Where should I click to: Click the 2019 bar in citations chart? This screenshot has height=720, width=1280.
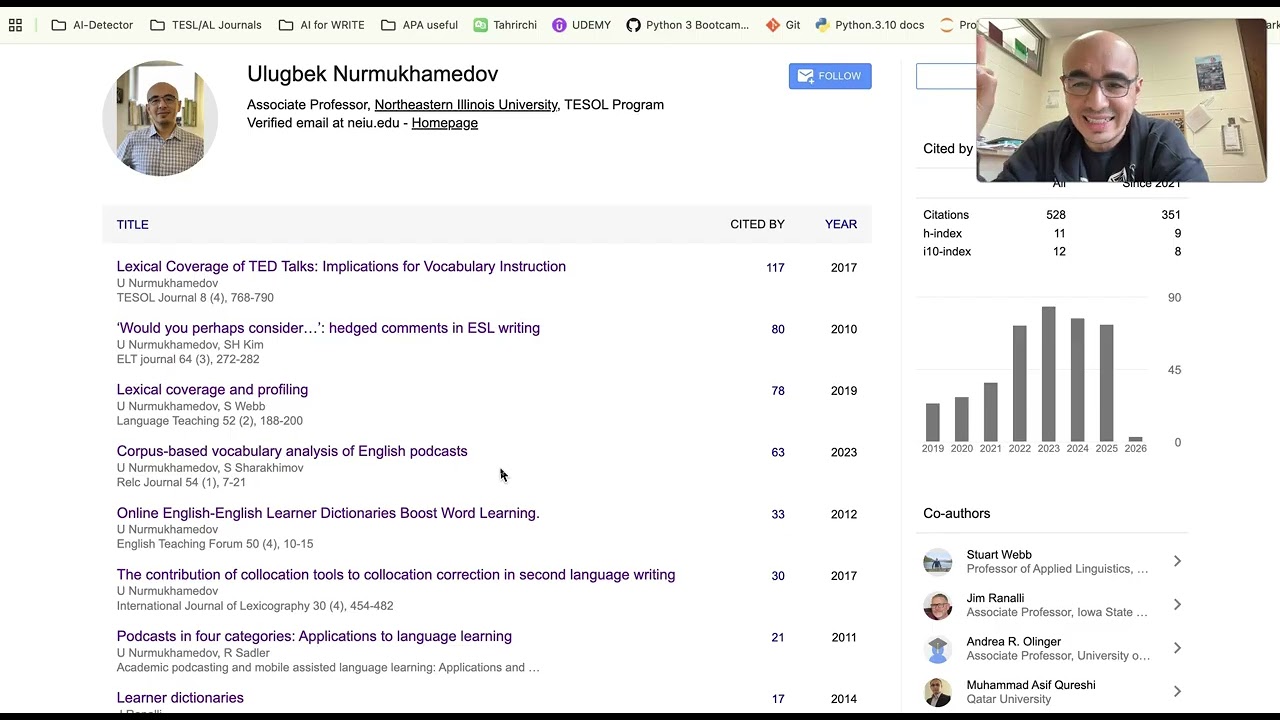click(x=933, y=423)
